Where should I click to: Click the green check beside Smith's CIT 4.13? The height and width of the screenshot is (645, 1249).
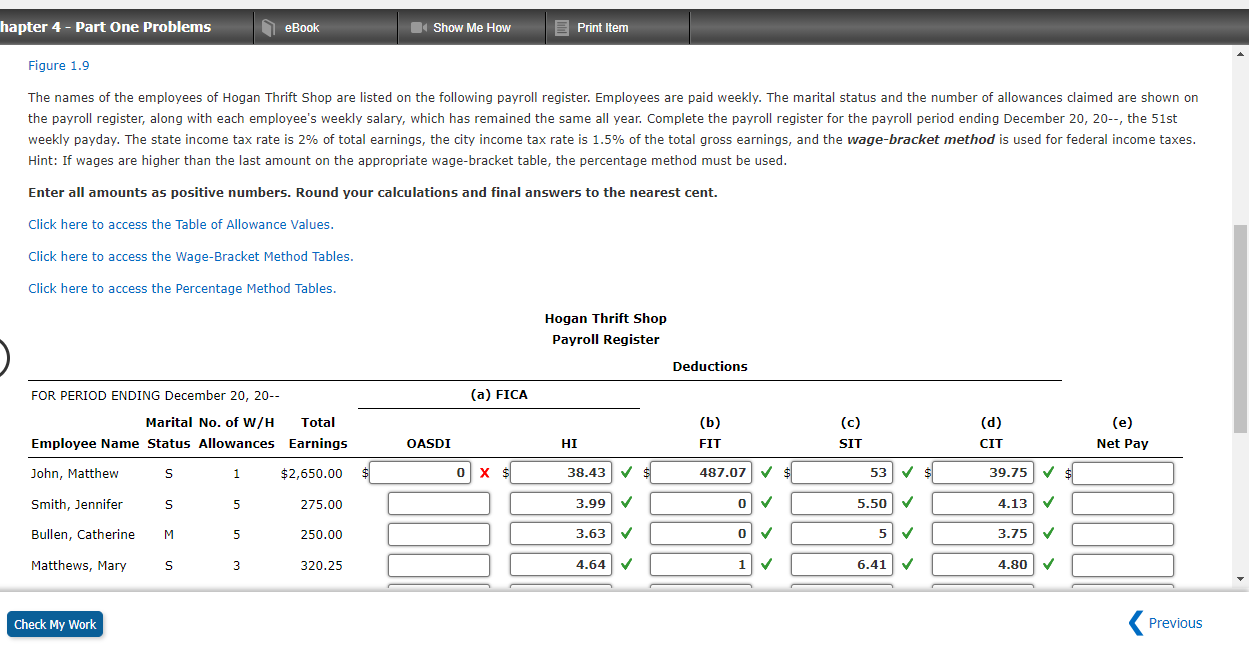(1047, 504)
